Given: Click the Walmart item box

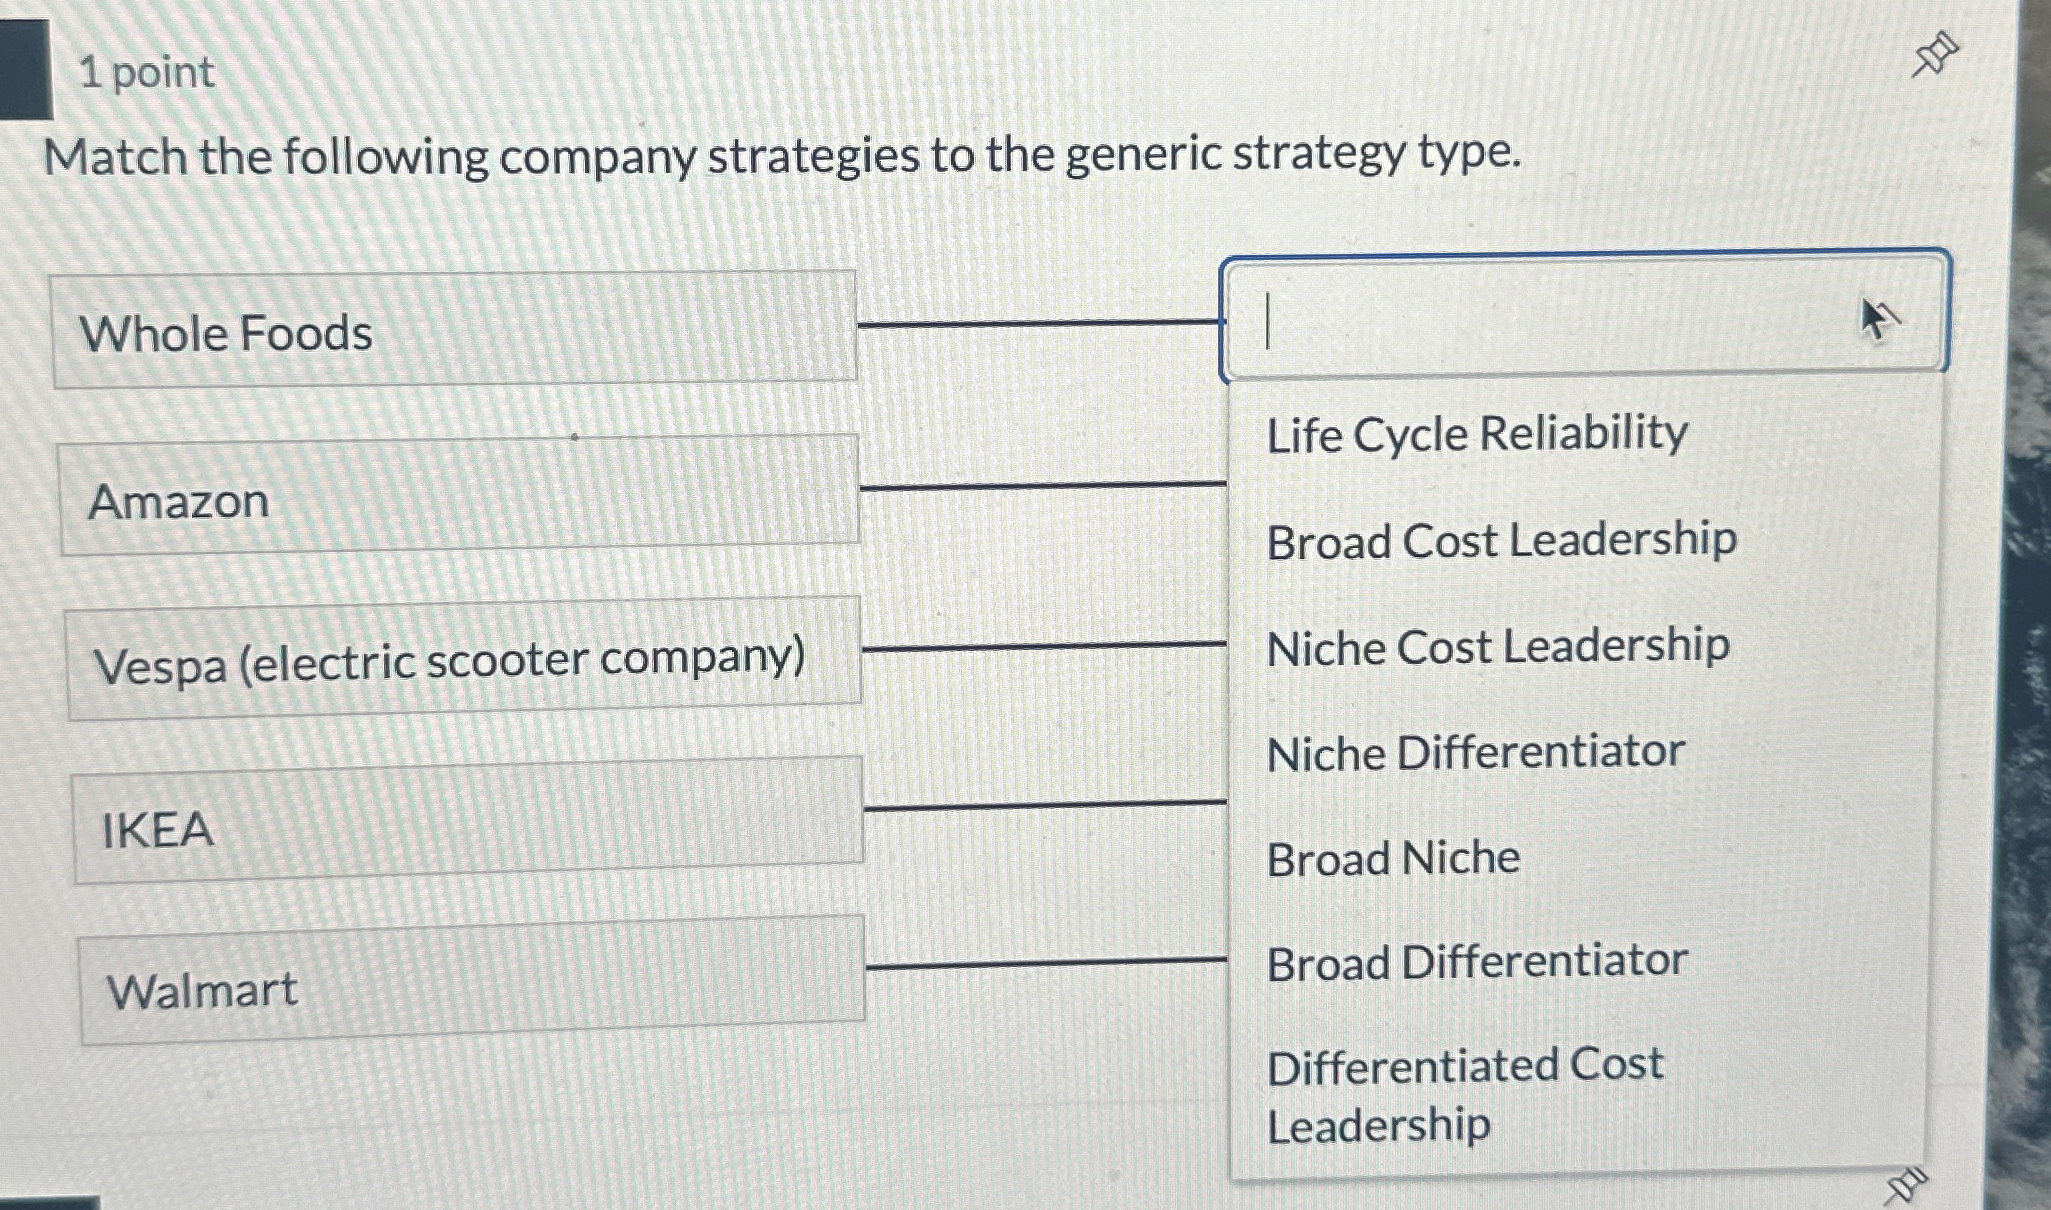Looking at the screenshot, I should pos(471,983).
